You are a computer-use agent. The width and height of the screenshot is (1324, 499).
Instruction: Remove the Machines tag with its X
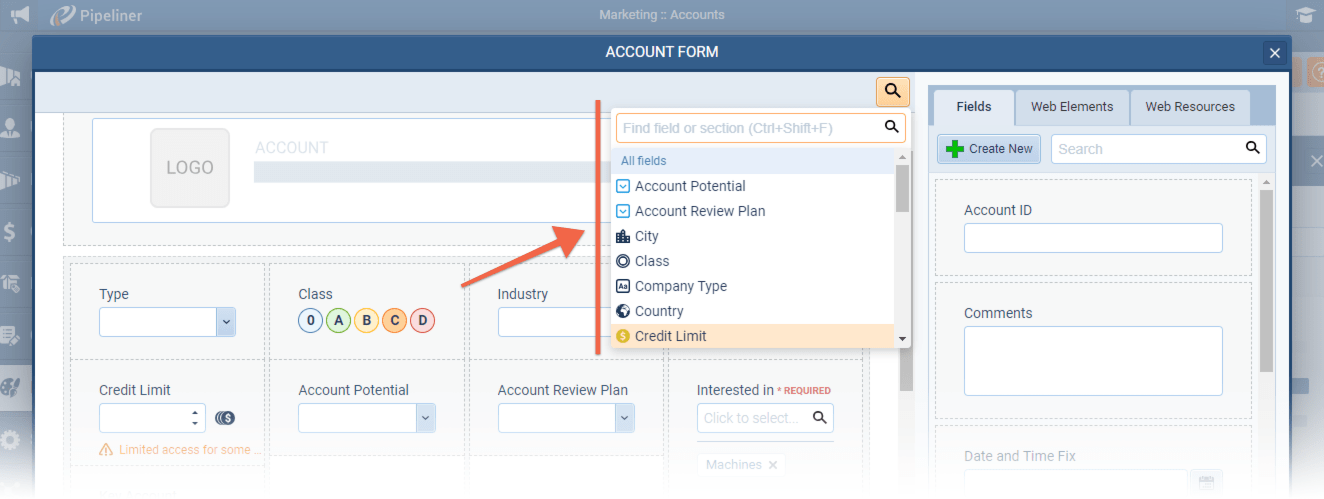click(772, 465)
